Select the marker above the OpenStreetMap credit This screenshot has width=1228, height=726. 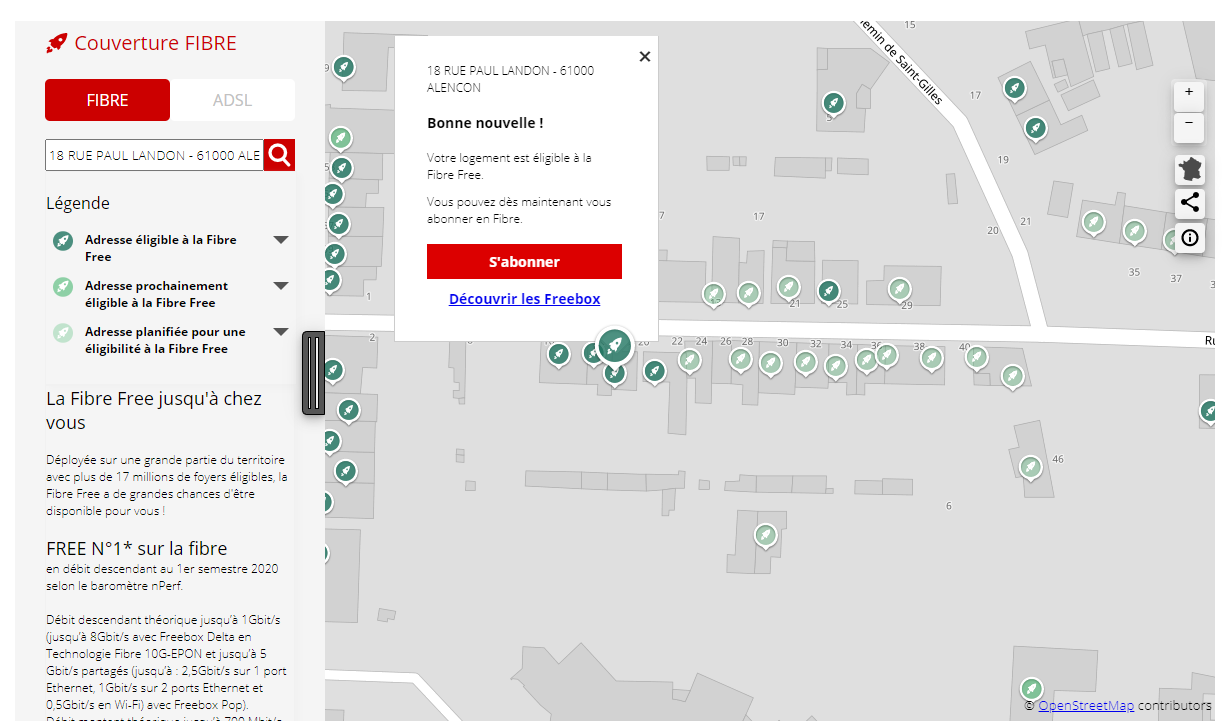1030,689
